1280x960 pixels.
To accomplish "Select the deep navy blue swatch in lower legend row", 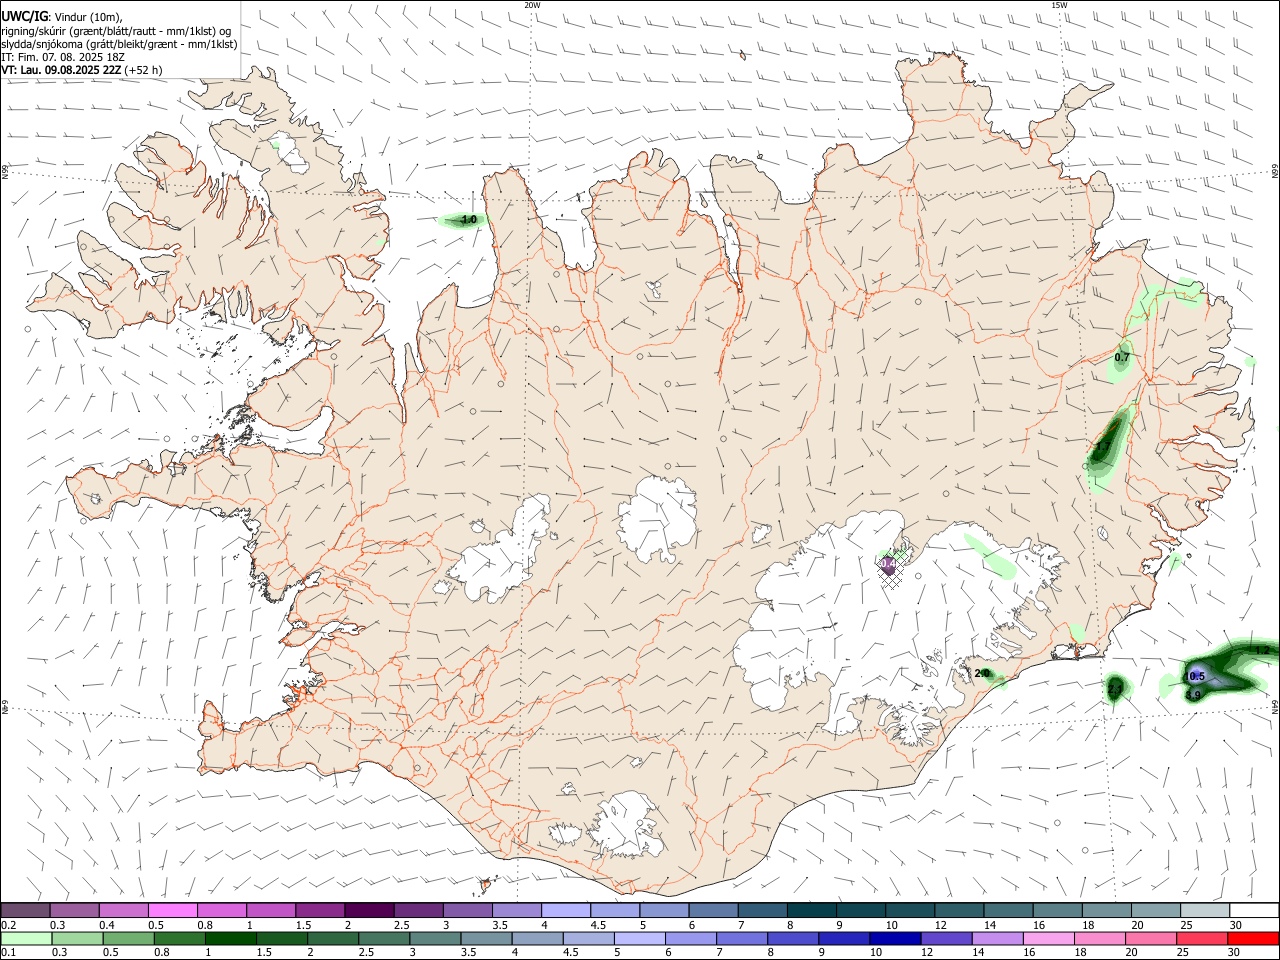I will (x=894, y=938).
